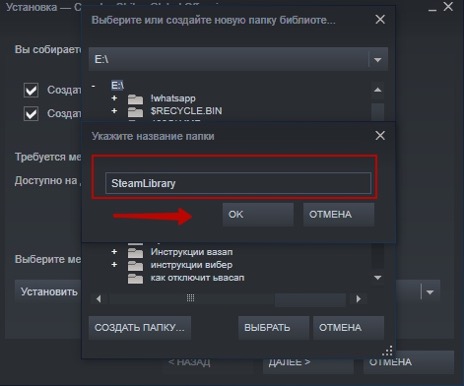Screen dimensions: 464x386
Task: Click ОТМЕНА in the installer window
Action: pos(409,362)
